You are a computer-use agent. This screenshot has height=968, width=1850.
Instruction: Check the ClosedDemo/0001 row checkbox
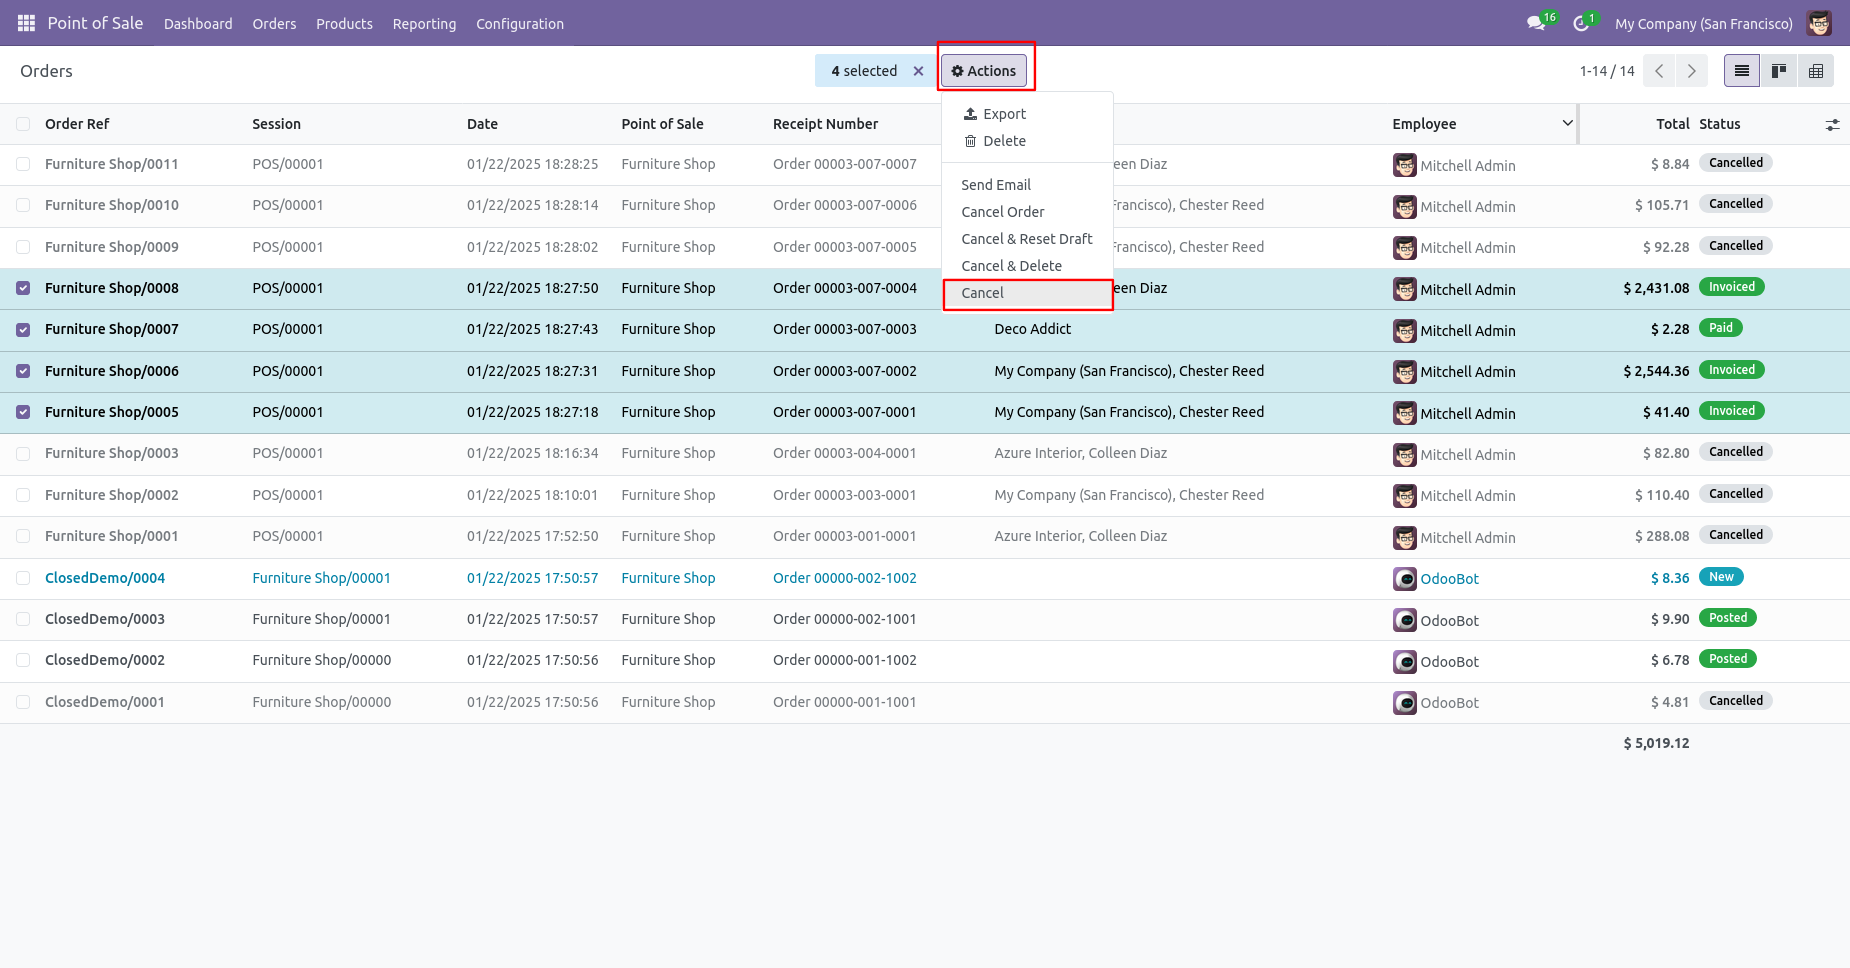click(x=23, y=702)
